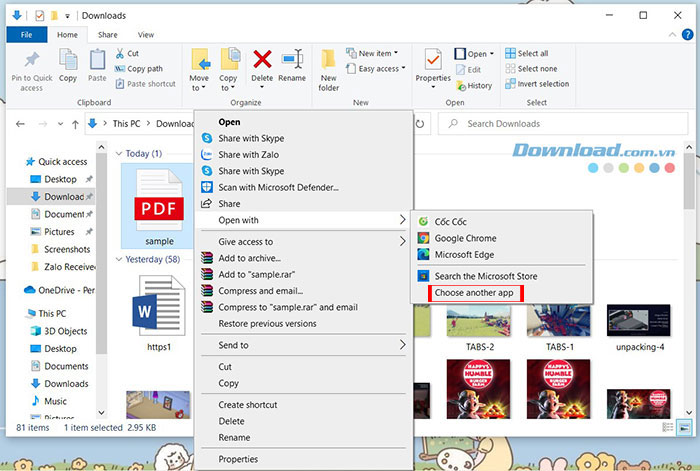
Task: Select Screenshots folder in Quick access
Action: coord(66,249)
